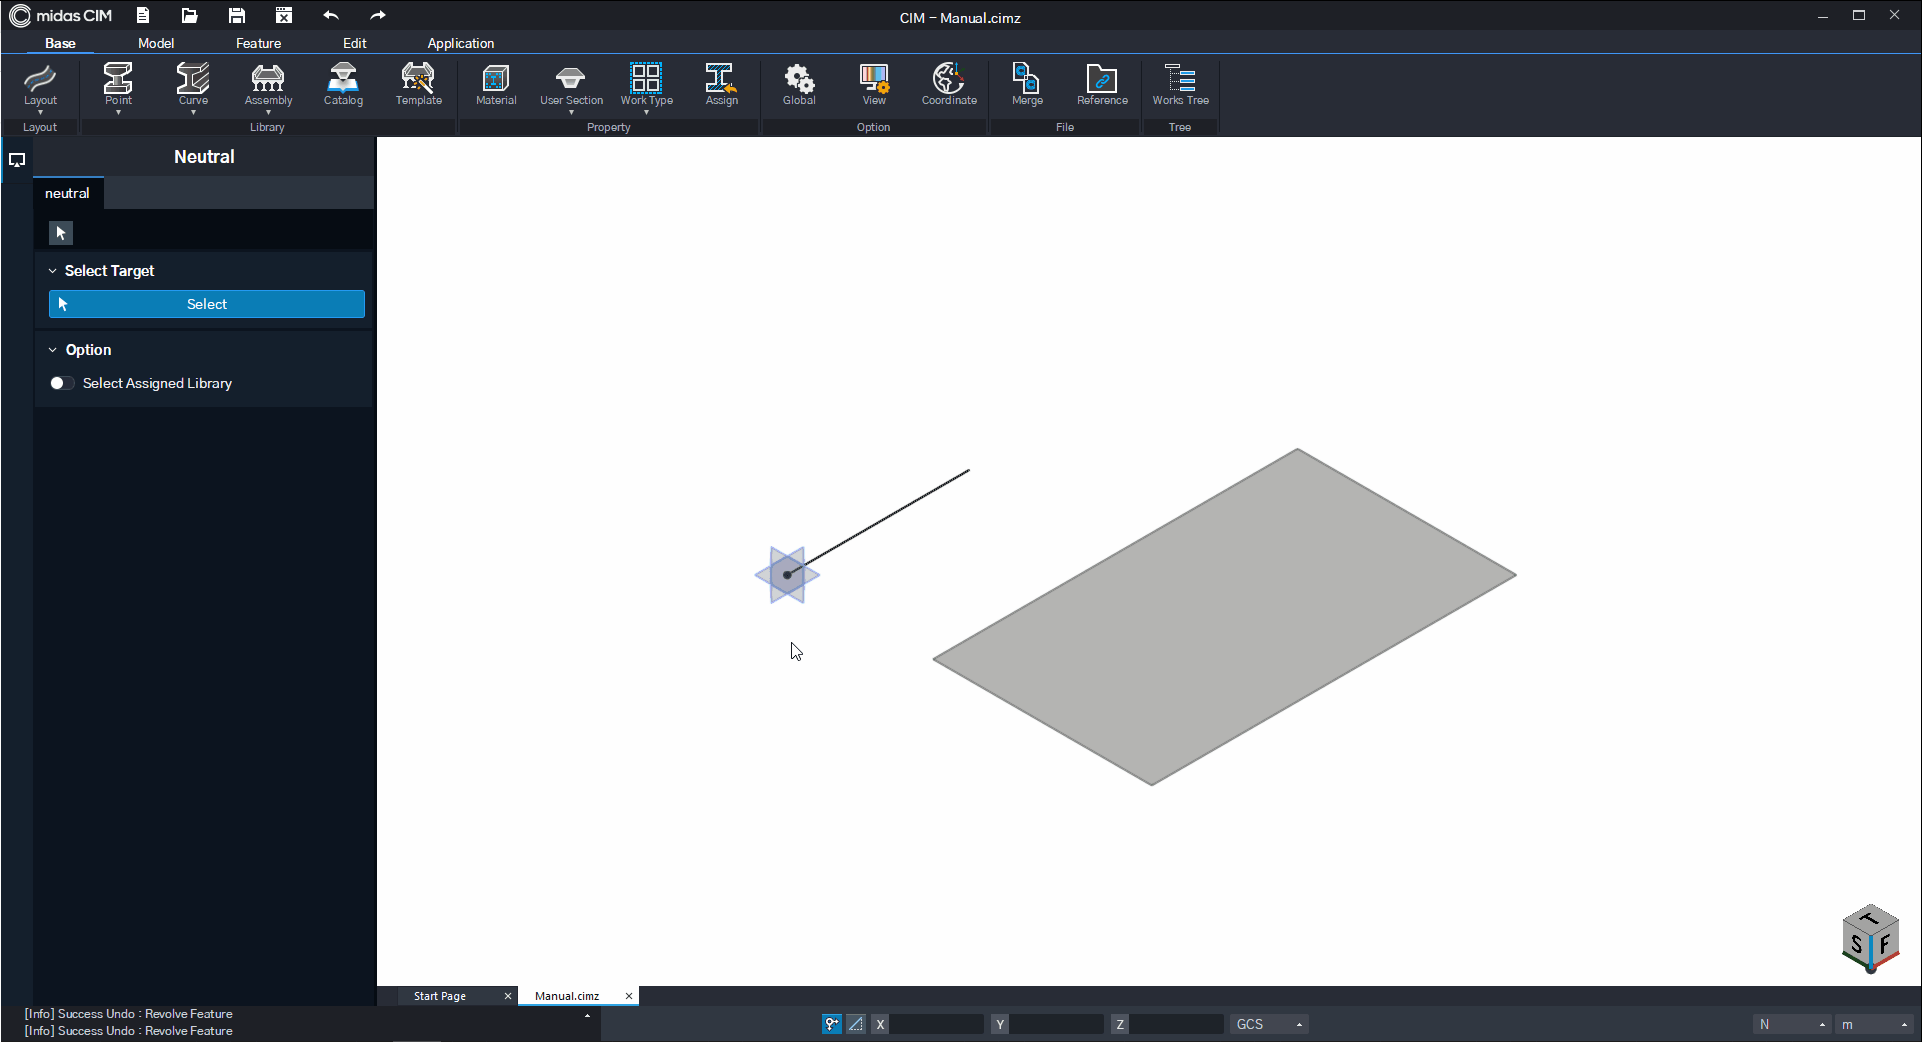Toggle the point snap icon in status bar
Viewport: 1922px width, 1042px height.
tap(832, 1024)
